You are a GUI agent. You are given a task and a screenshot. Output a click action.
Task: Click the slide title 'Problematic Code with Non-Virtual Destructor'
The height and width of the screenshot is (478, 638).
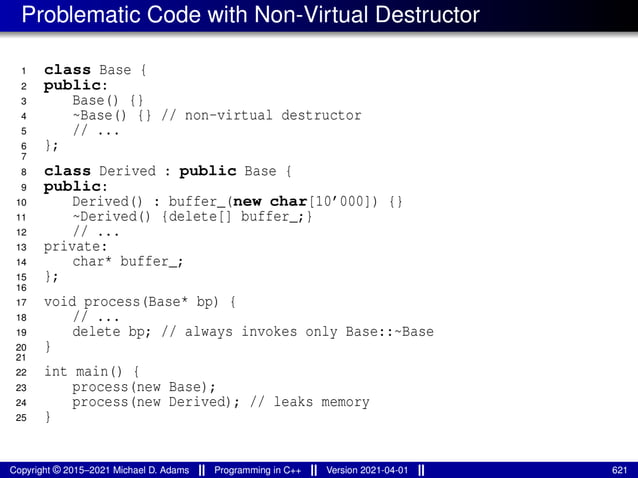(x=251, y=15)
